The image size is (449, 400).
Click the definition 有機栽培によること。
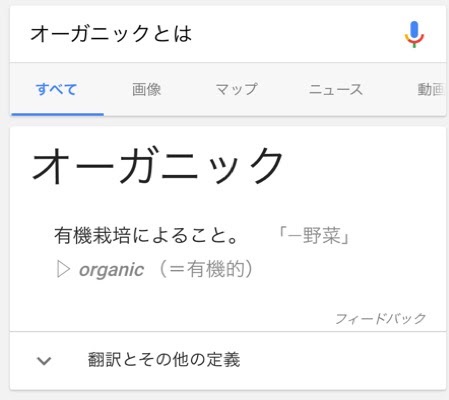tap(147, 235)
